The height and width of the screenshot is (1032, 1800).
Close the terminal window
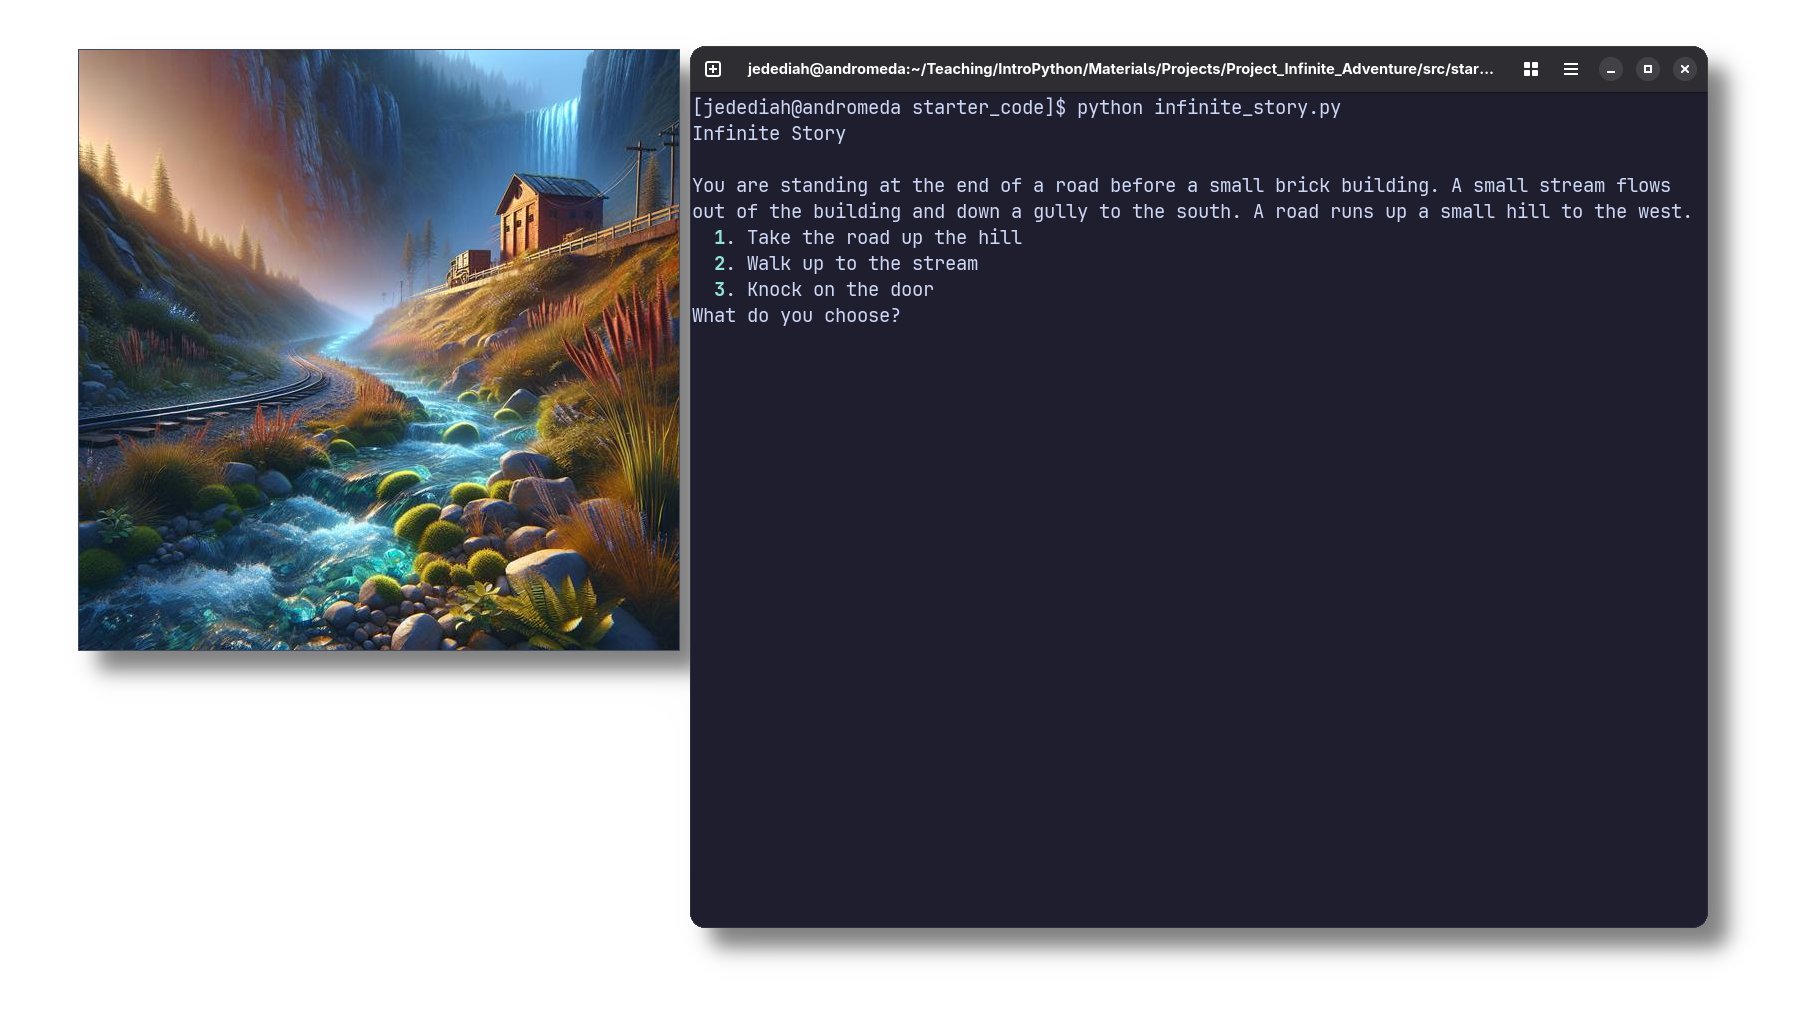click(x=1685, y=69)
